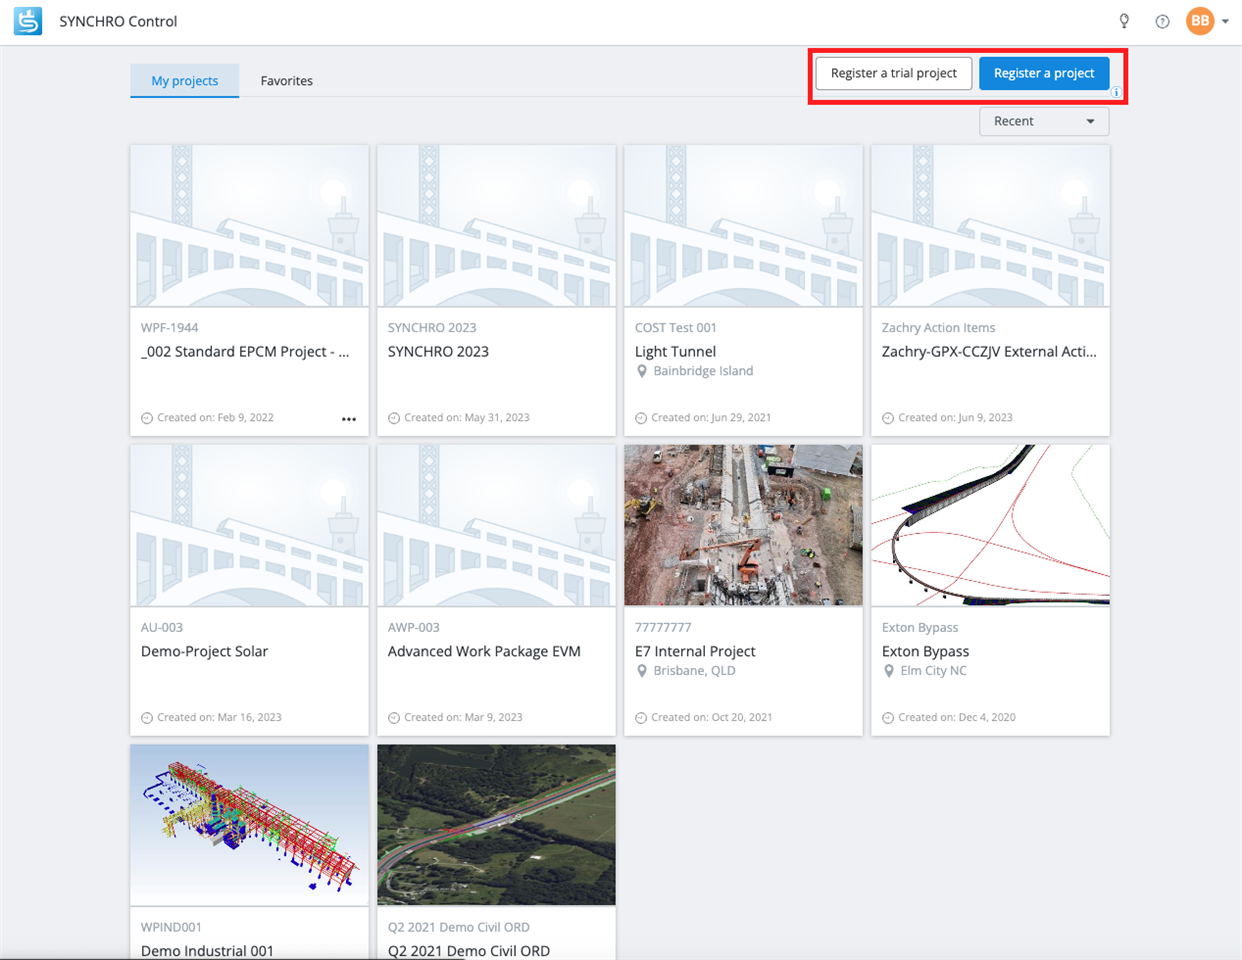Click Register a trial project
Viewport: 1242px width, 960px height.
[893, 73]
